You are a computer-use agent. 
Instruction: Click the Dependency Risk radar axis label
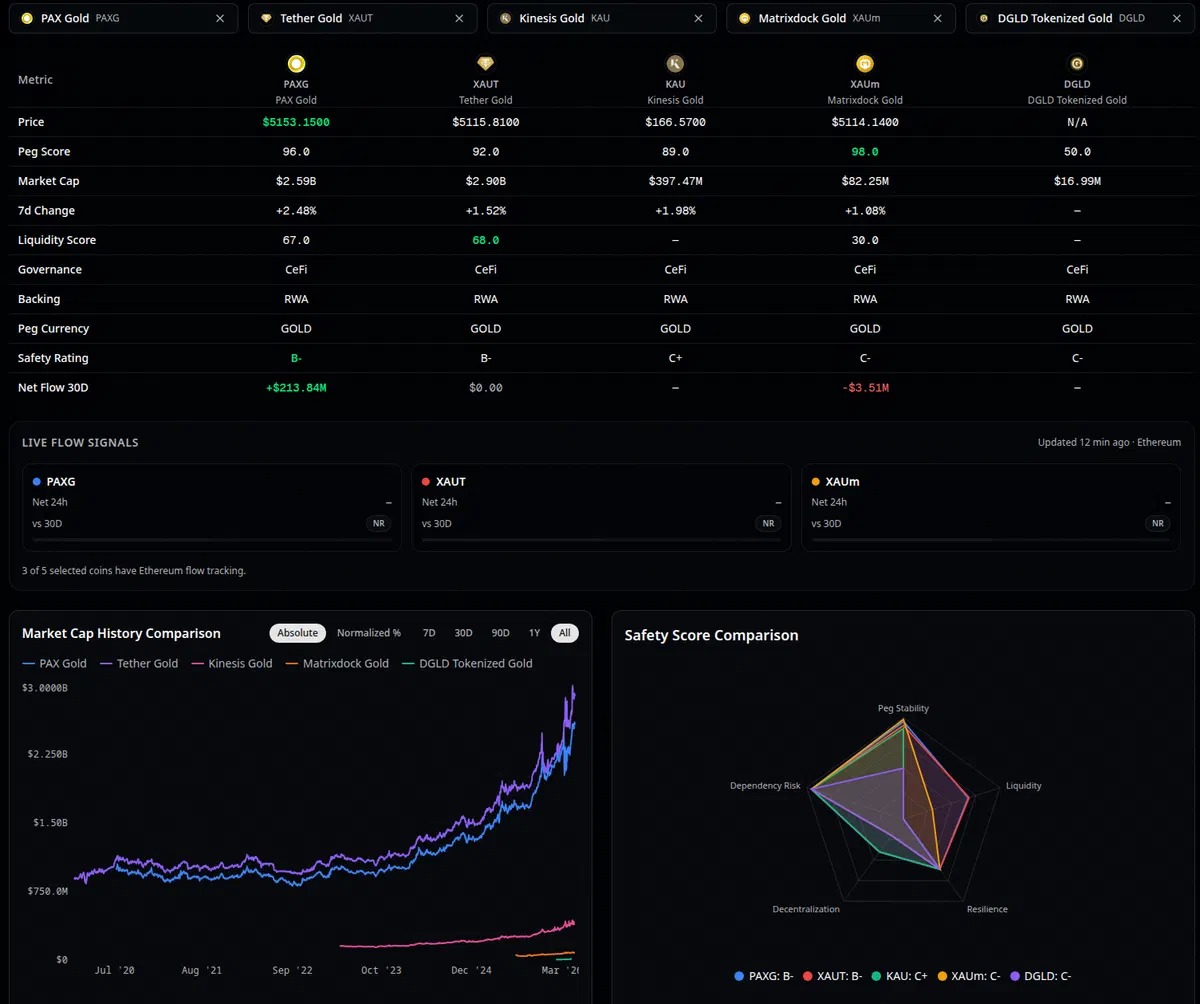765,786
